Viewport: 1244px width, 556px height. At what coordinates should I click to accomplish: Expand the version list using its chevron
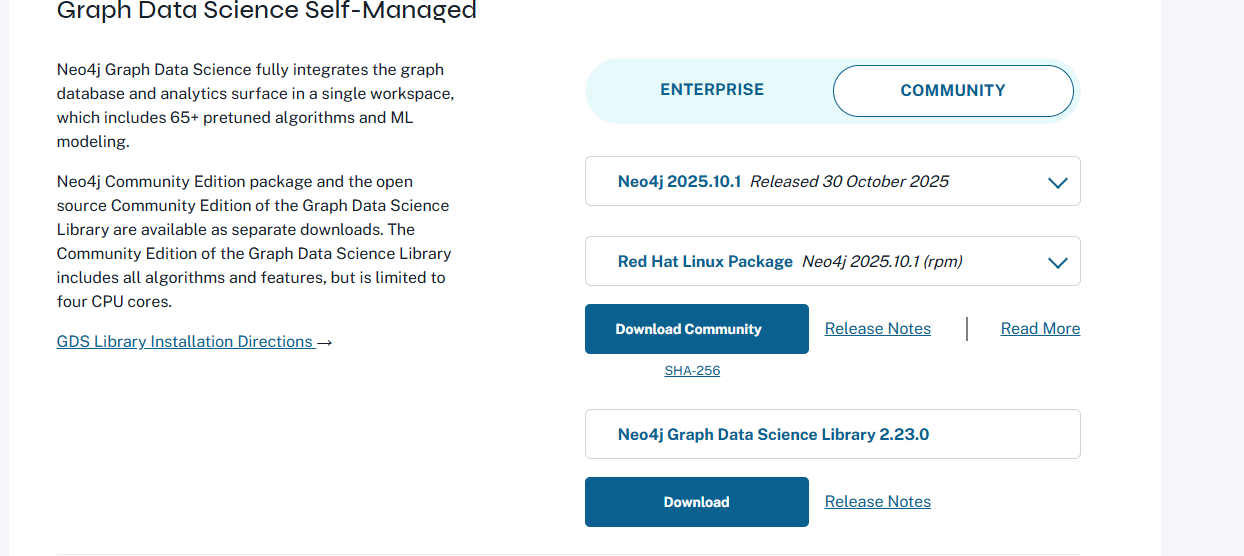[1057, 183]
